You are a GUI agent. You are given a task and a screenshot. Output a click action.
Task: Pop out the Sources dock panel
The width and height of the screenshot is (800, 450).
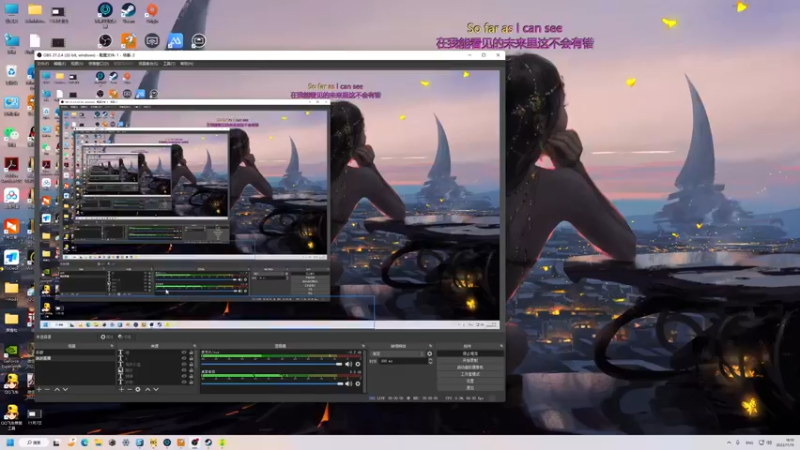194,346
